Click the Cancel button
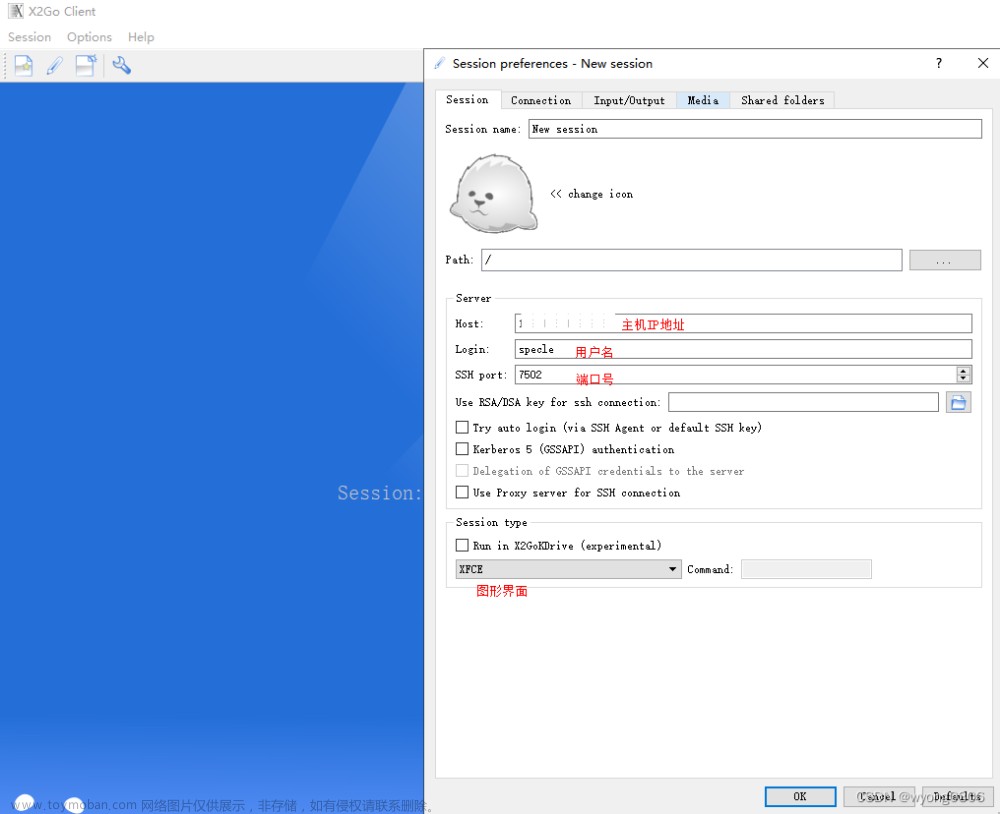This screenshot has width=1000, height=814. pyautogui.click(x=879, y=796)
